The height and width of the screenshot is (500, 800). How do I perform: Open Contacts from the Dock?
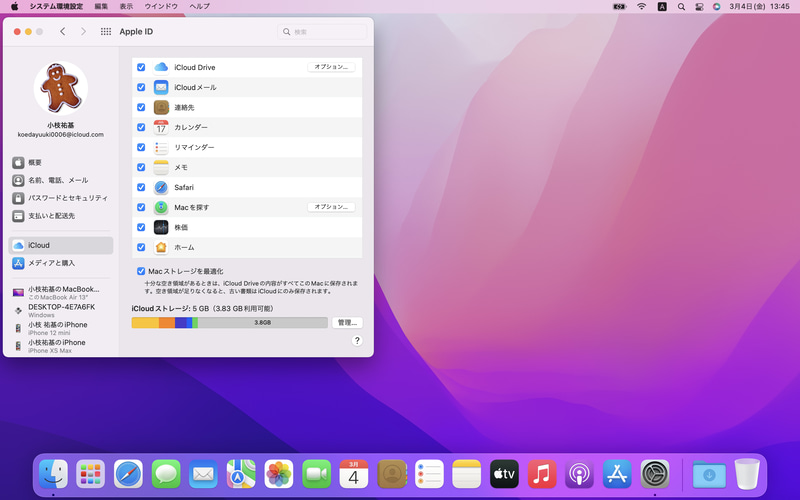[391, 474]
